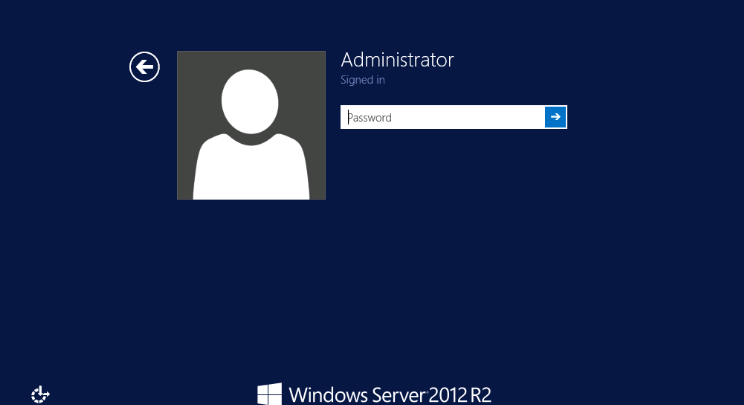Open the Ease of Access icon
Image resolution: width=744 pixels, height=405 pixels.
[x=40, y=395]
